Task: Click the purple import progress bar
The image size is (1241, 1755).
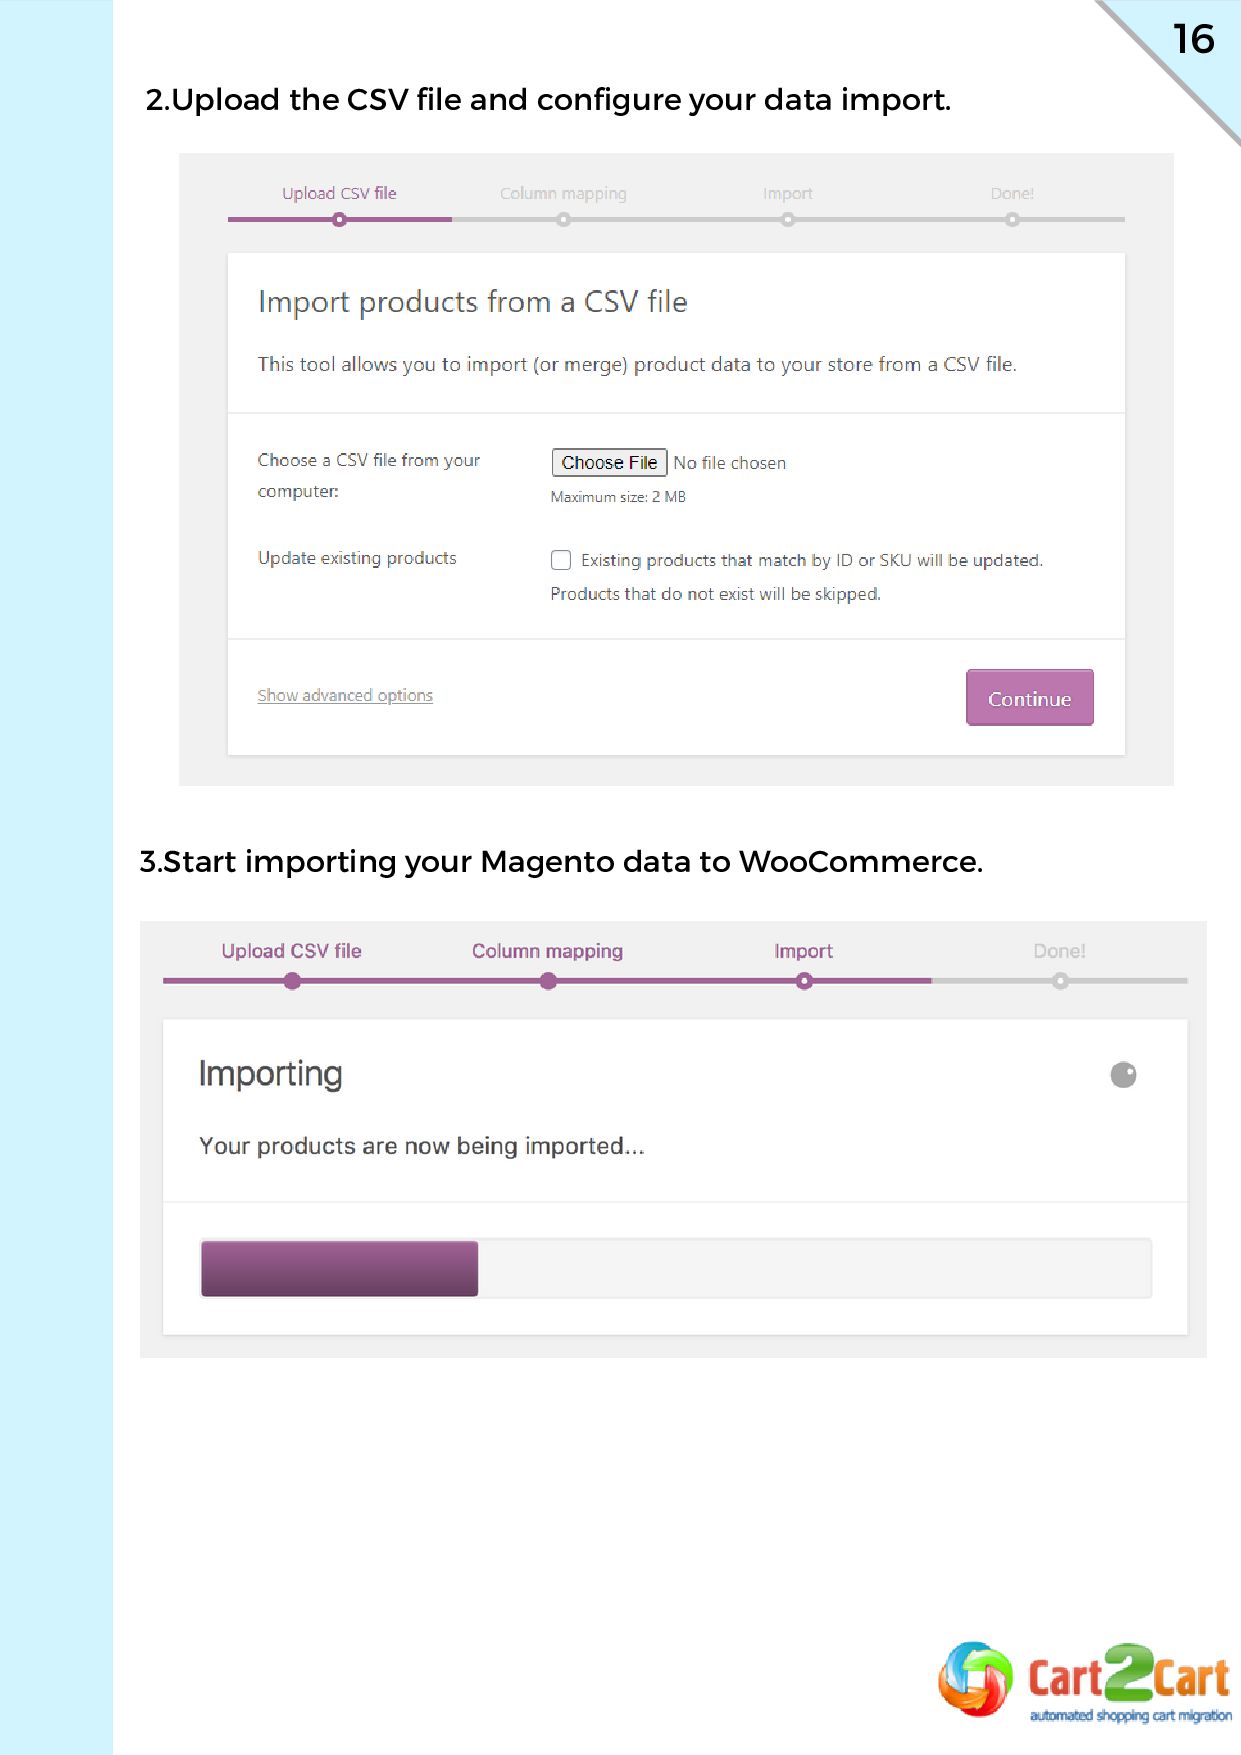Action: [x=339, y=1268]
